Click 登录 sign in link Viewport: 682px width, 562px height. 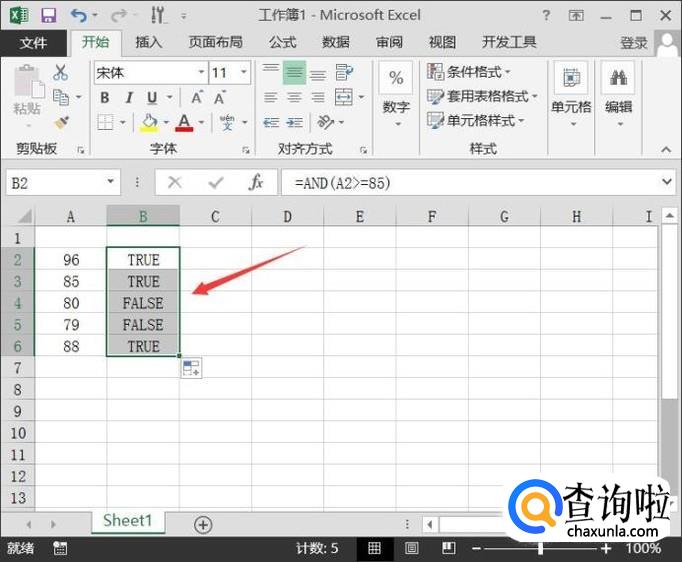[x=634, y=43]
